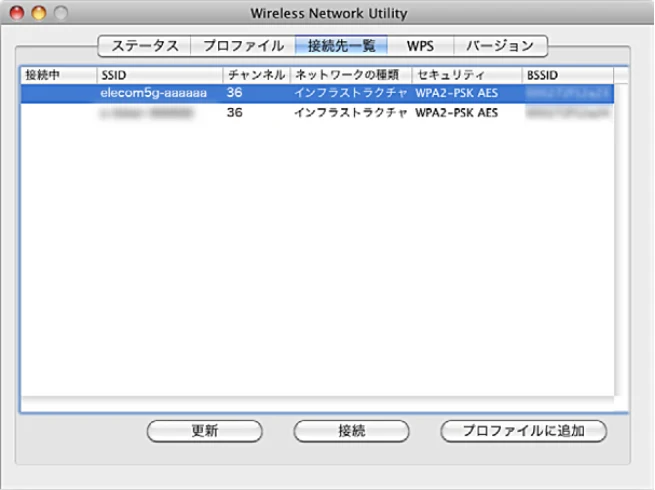Sort by the チャンネル column header

[256, 75]
